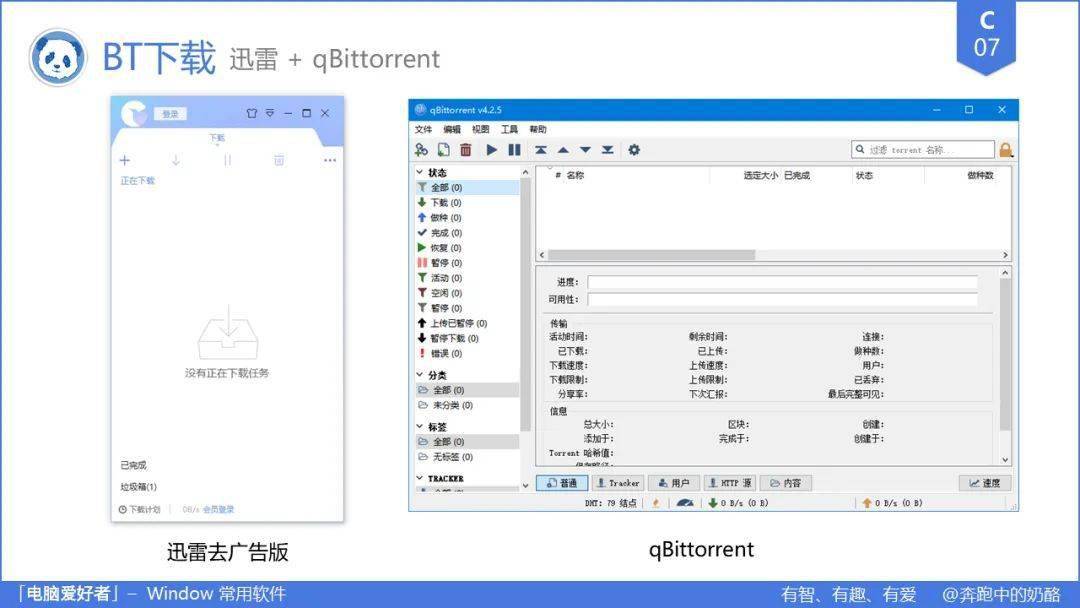The height and width of the screenshot is (608, 1080).
Task: Select 已完成 in Xunlei
Action: coord(133,465)
